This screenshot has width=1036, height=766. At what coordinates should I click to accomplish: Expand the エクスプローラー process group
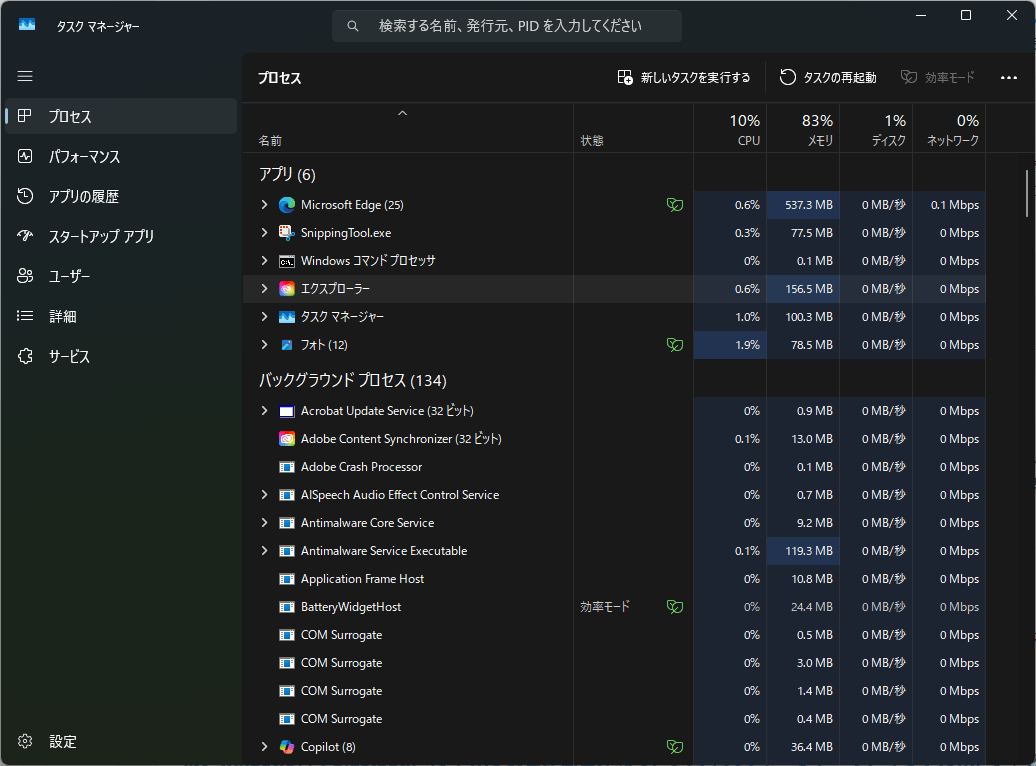coord(264,289)
